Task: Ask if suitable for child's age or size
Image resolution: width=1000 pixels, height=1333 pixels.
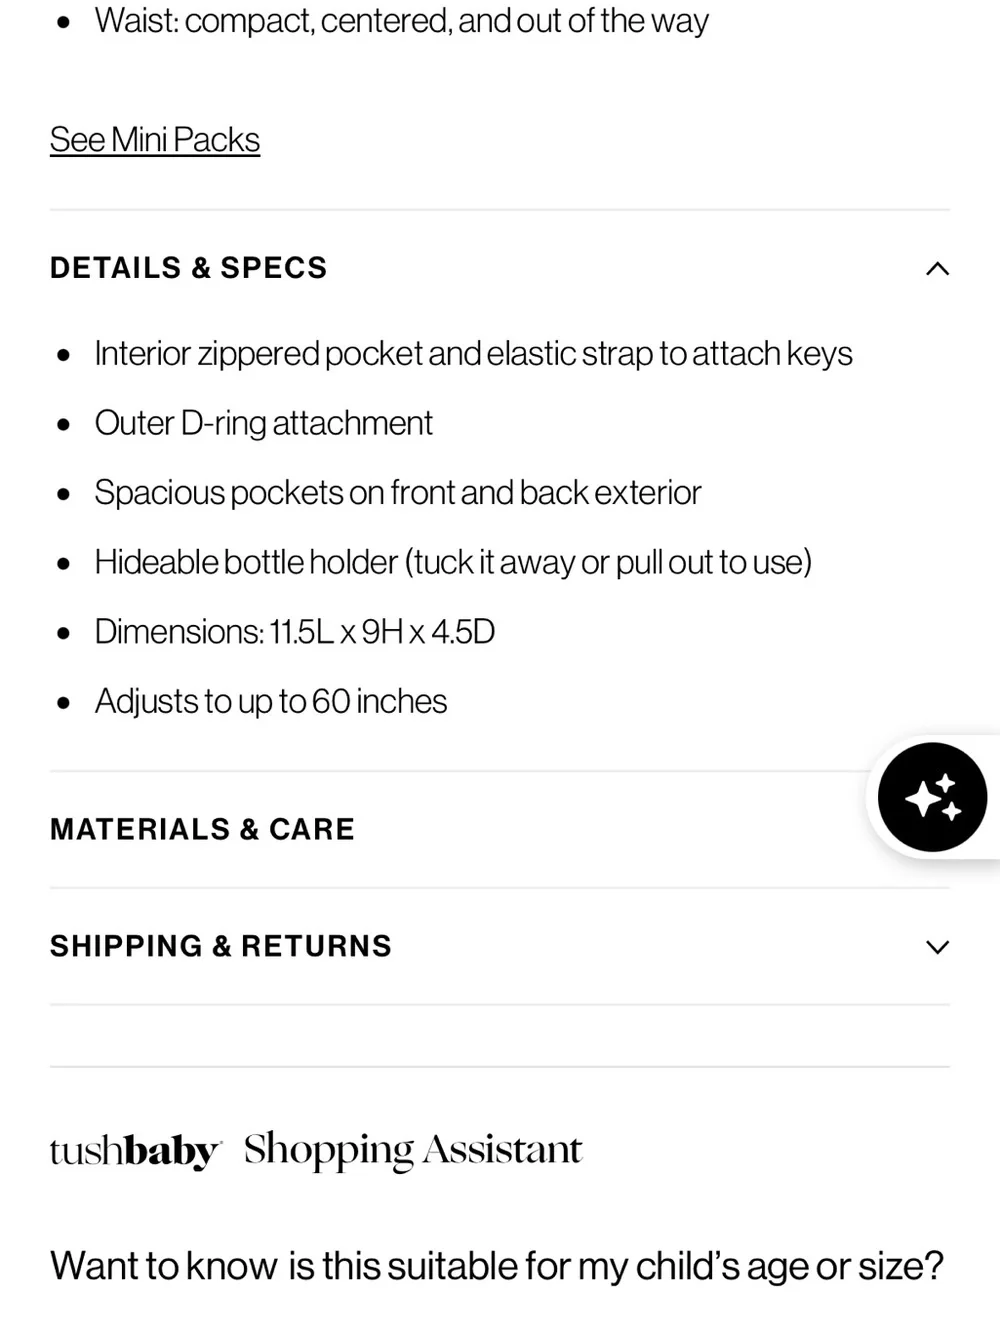Action: click(497, 1266)
